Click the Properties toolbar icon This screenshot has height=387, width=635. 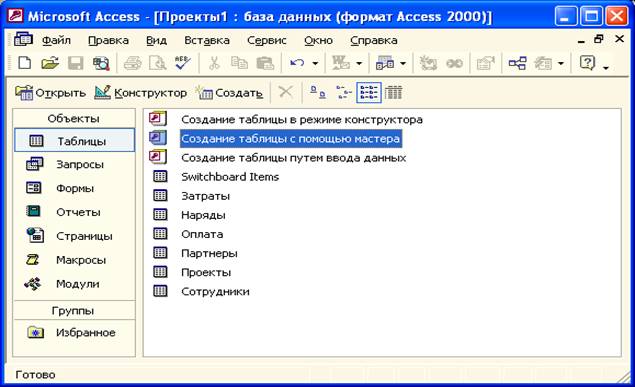point(486,63)
